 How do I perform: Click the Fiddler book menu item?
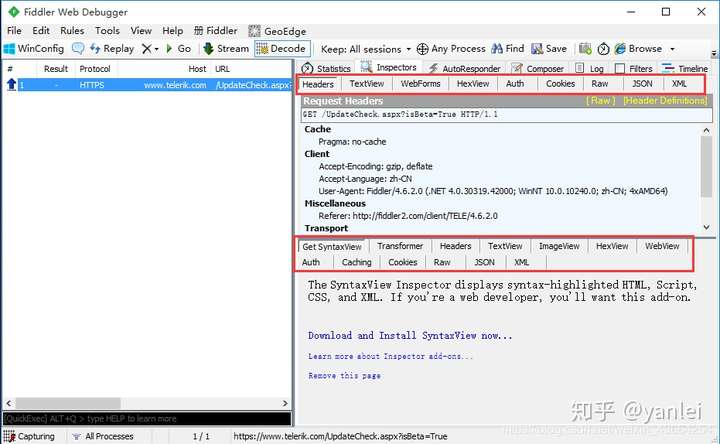(x=216, y=31)
